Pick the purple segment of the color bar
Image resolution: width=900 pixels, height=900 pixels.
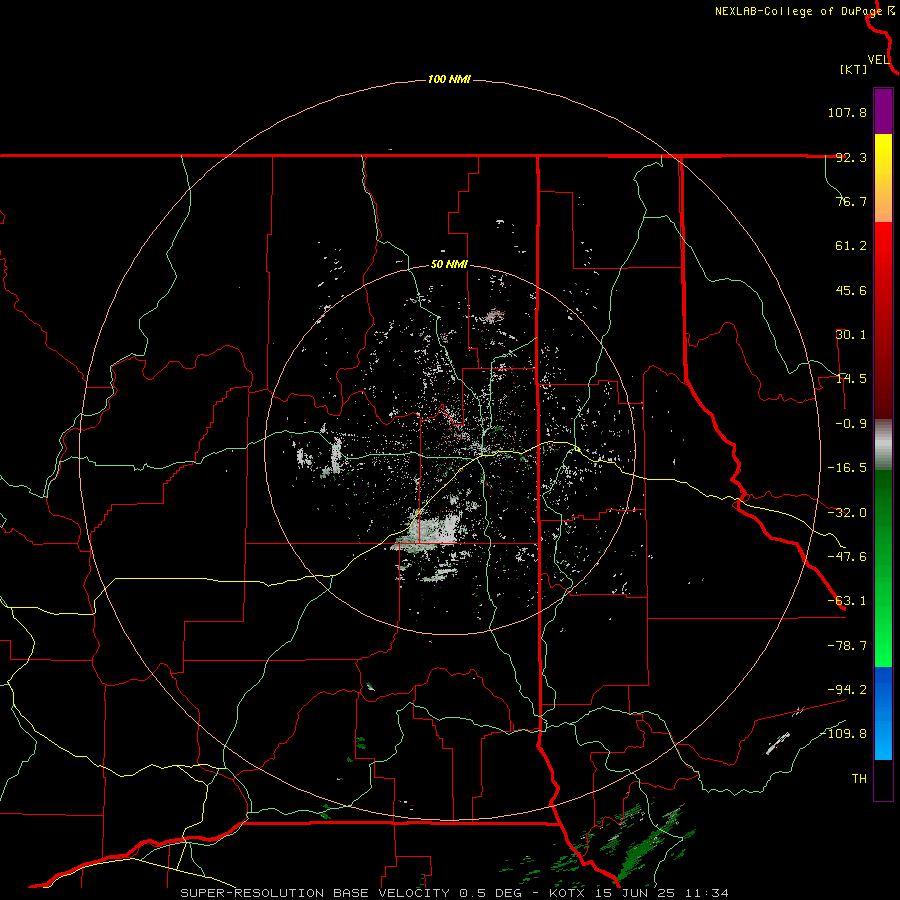[883, 111]
